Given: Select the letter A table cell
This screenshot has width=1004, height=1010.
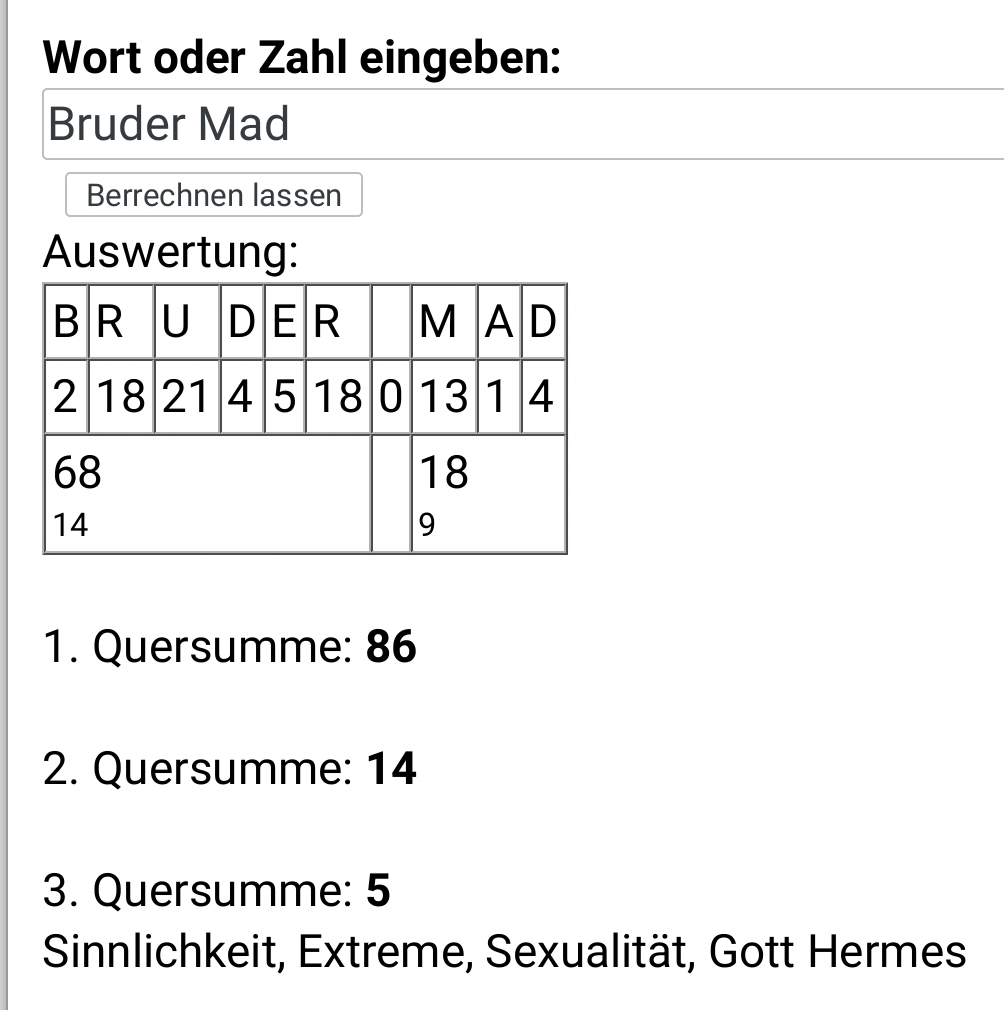Looking at the screenshot, I should (499, 321).
